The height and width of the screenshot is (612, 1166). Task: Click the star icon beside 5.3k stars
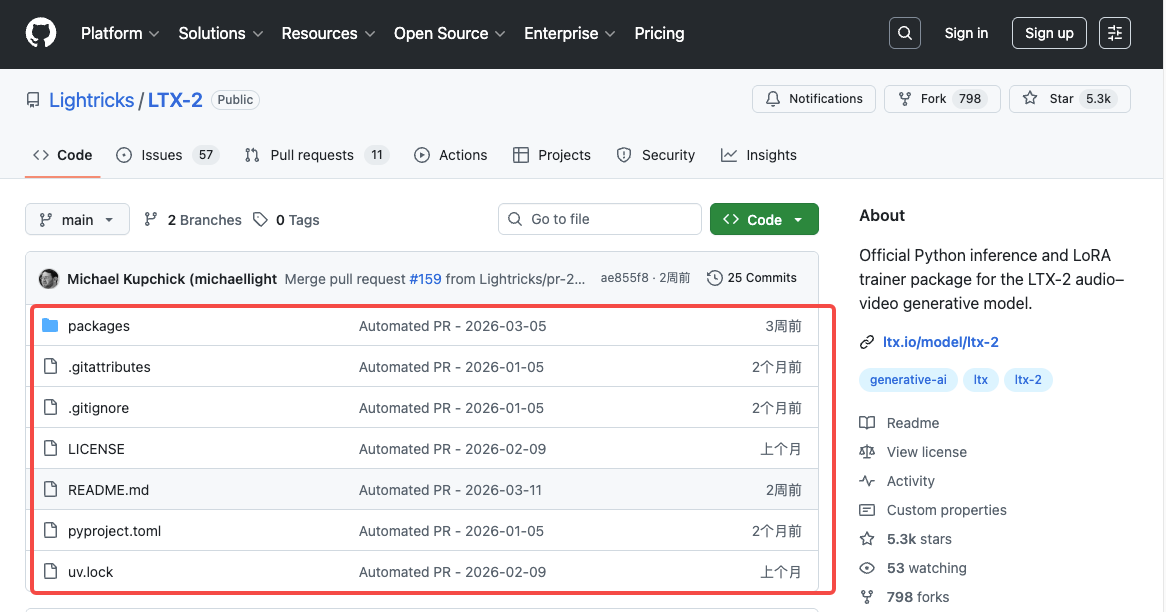click(867, 539)
